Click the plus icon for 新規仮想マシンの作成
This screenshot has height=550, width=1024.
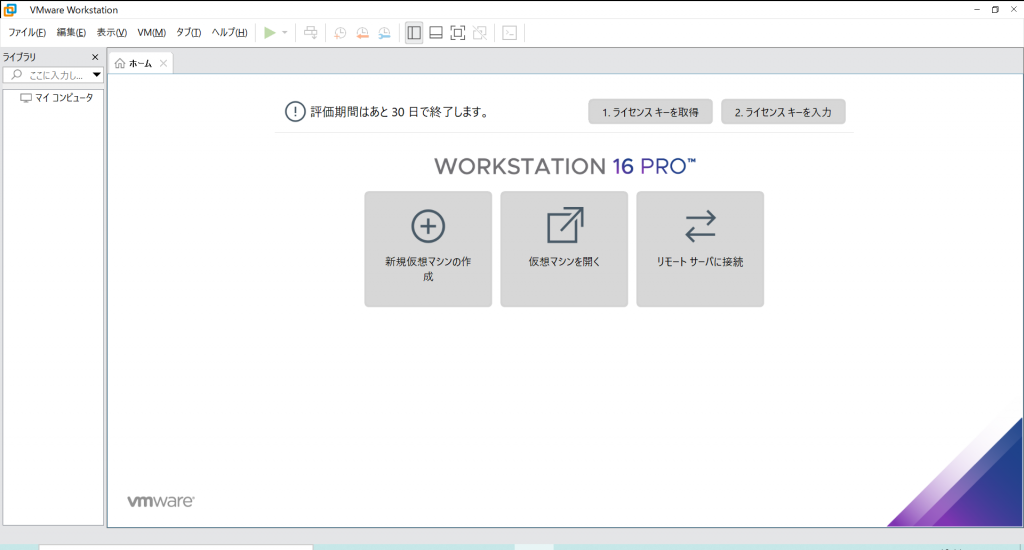pos(428,226)
